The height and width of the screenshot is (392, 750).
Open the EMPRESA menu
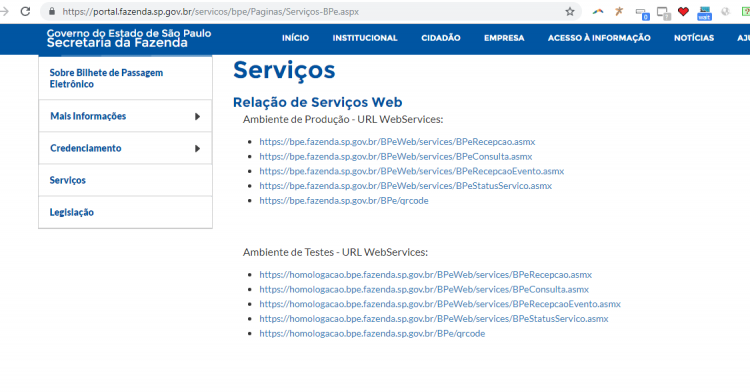504,38
